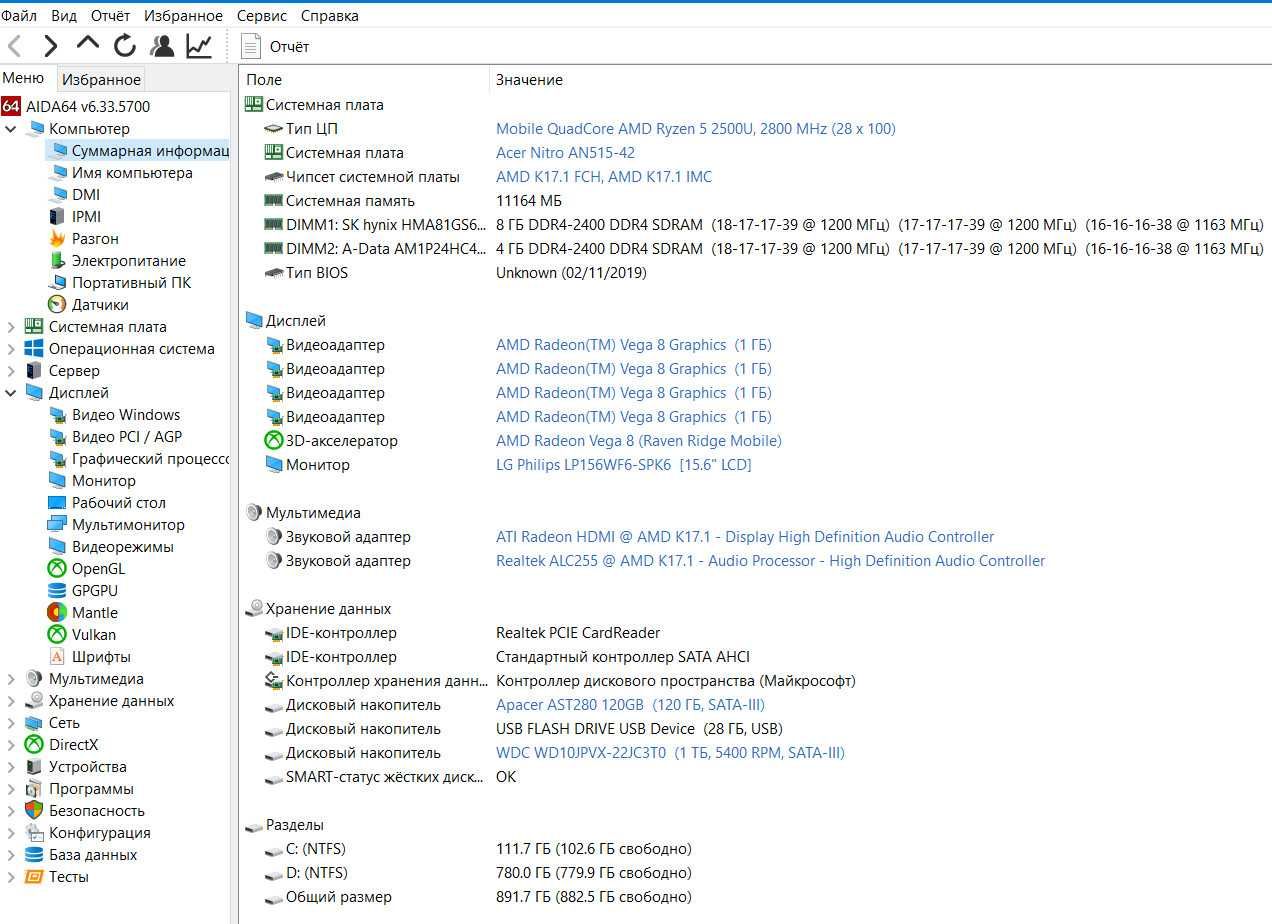Switch to the Избранное sidebar tab
The width and height of the screenshot is (1272, 924).
101,79
